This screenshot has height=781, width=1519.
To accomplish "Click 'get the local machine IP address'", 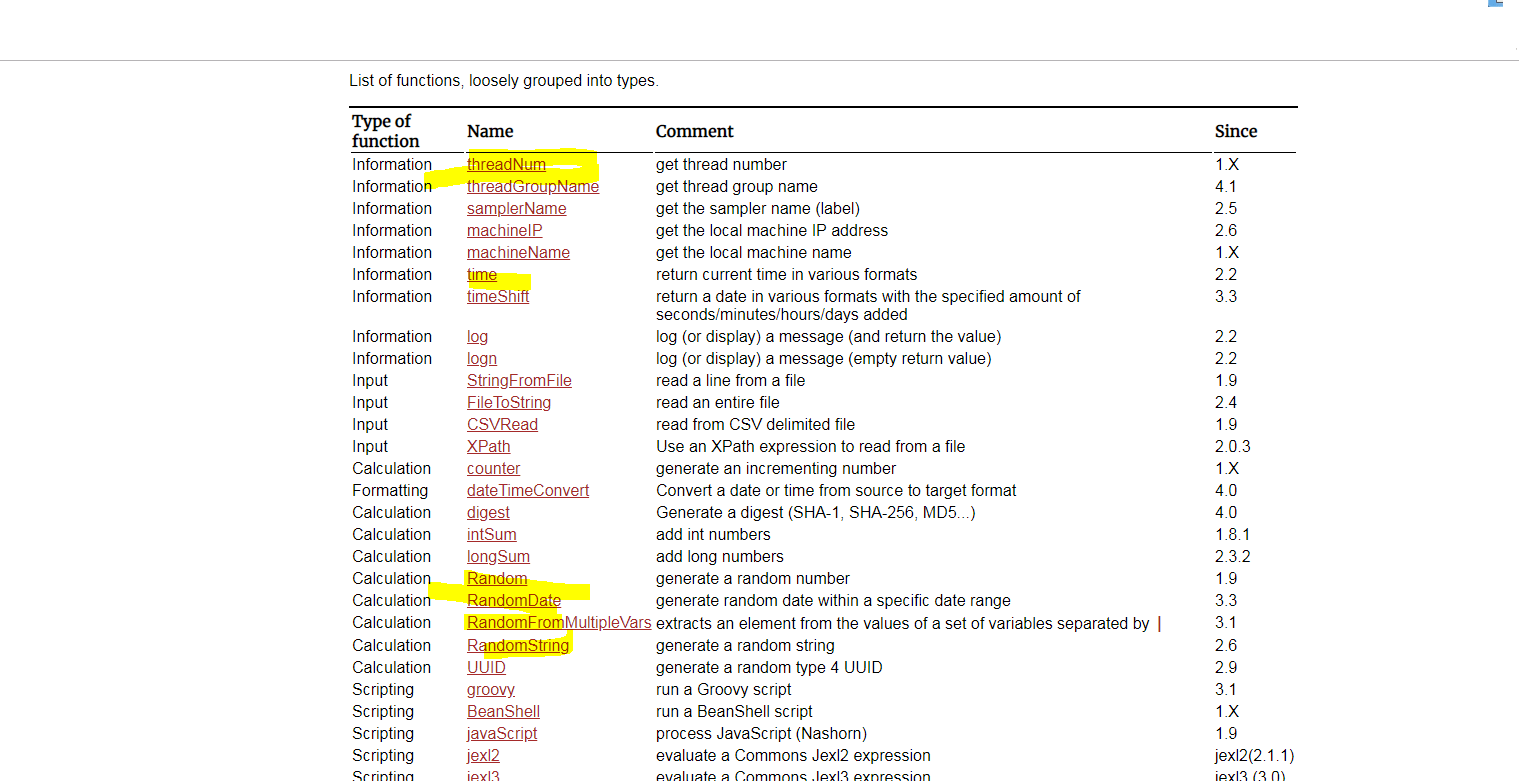I will coord(772,230).
